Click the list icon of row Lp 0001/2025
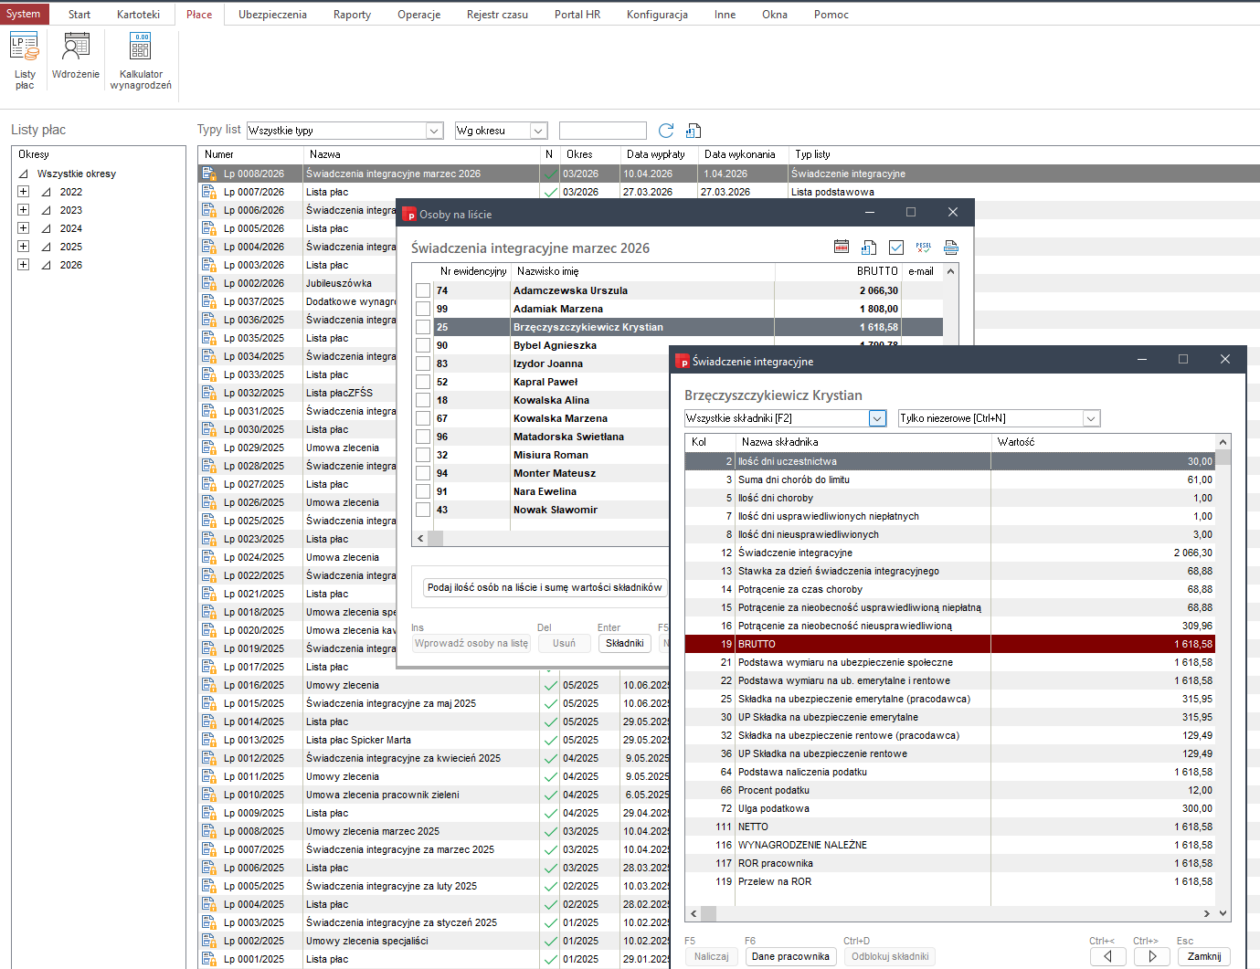1260x969 pixels. click(x=210, y=959)
